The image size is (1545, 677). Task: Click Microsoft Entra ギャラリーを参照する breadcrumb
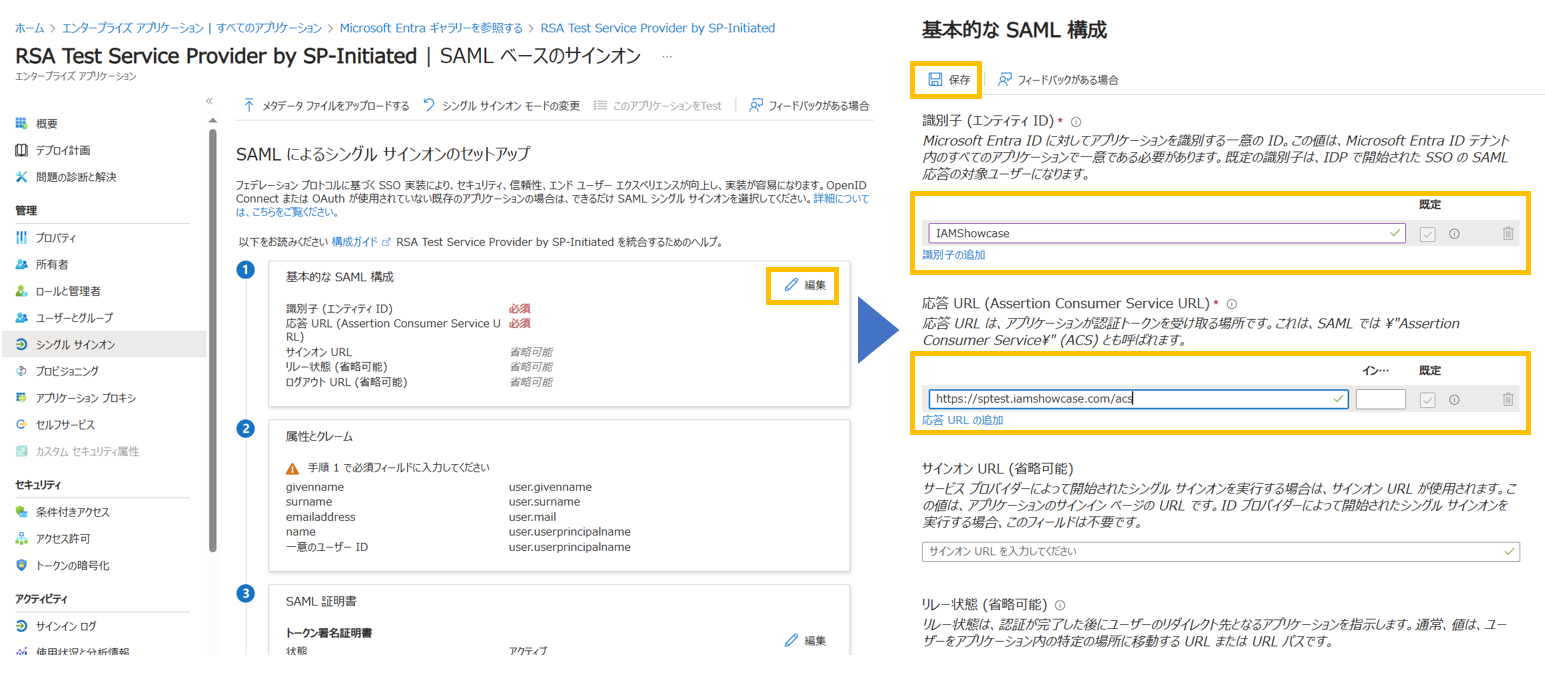tap(431, 28)
